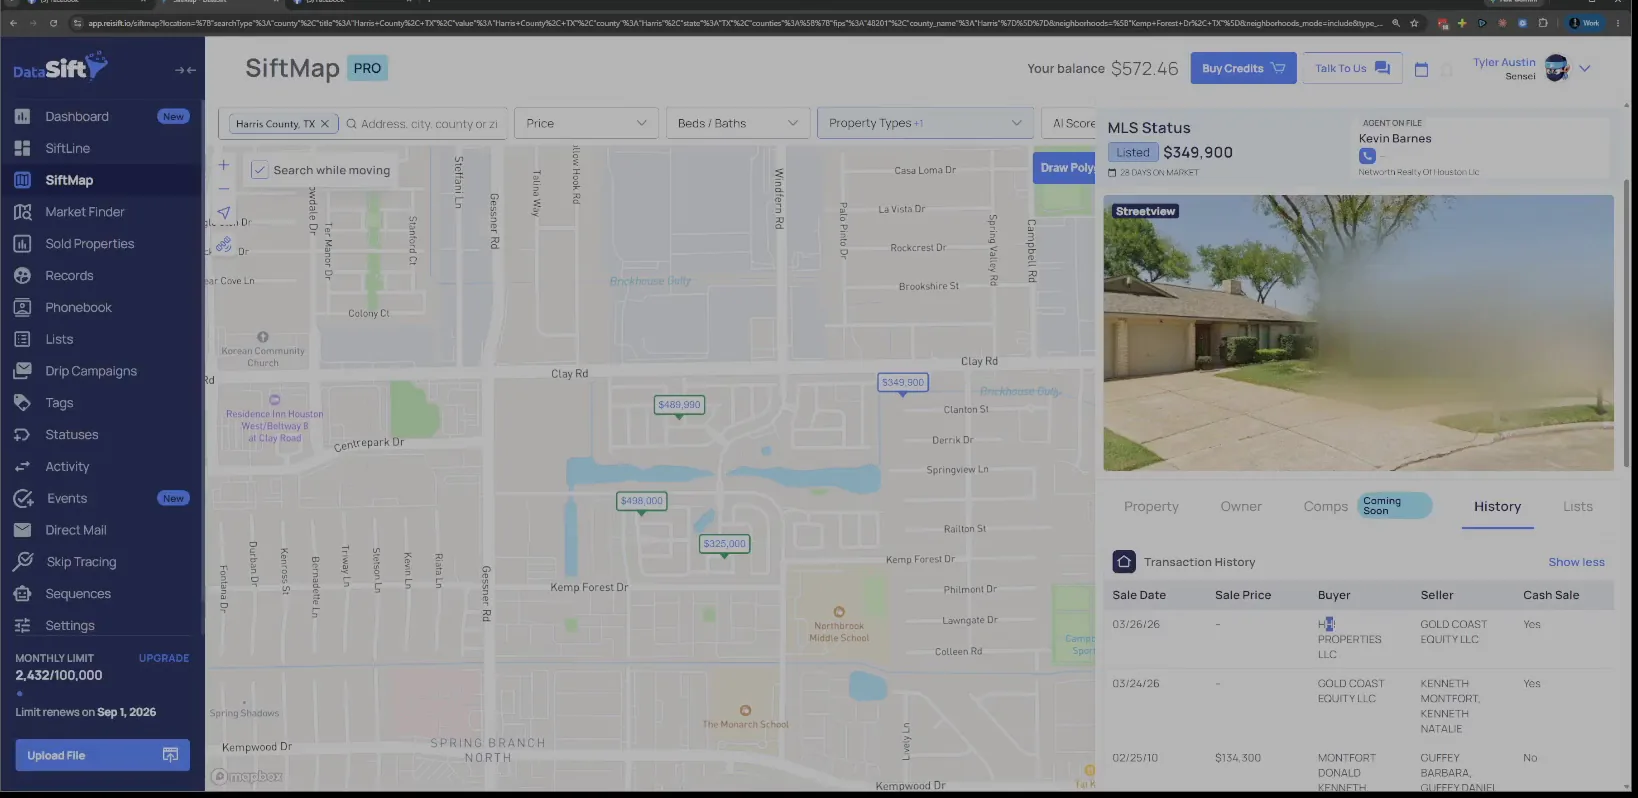Expand the Beds / Baths dropdown
Image resolution: width=1638 pixels, height=798 pixels.
click(x=738, y=123)
